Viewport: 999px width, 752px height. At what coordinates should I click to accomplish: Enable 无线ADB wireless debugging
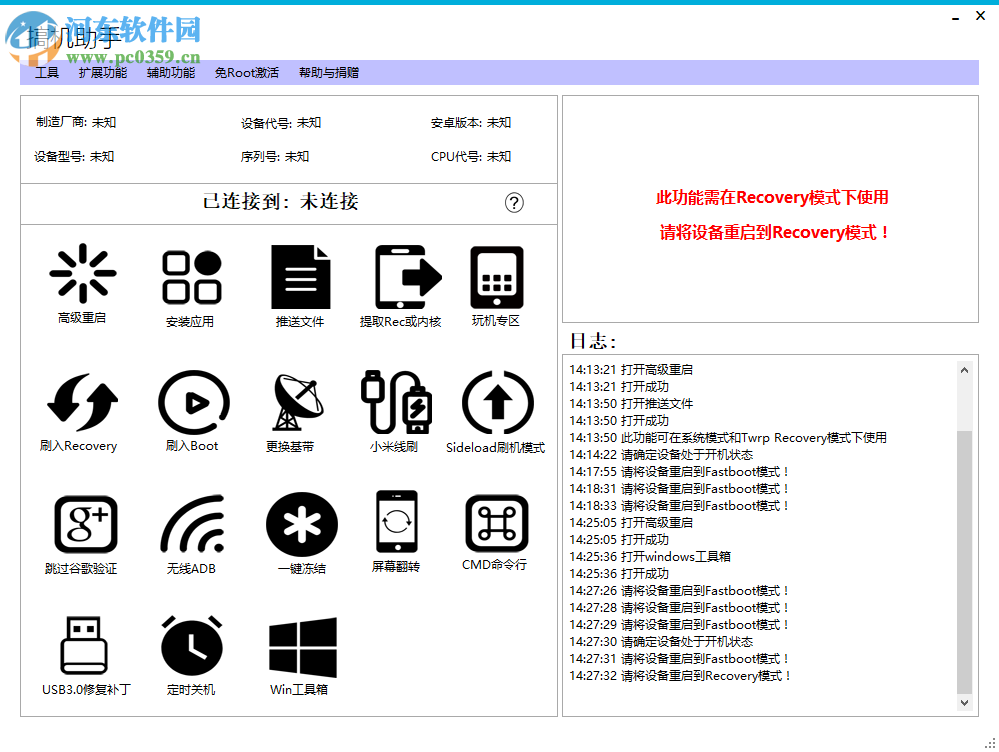click(192, 535)
